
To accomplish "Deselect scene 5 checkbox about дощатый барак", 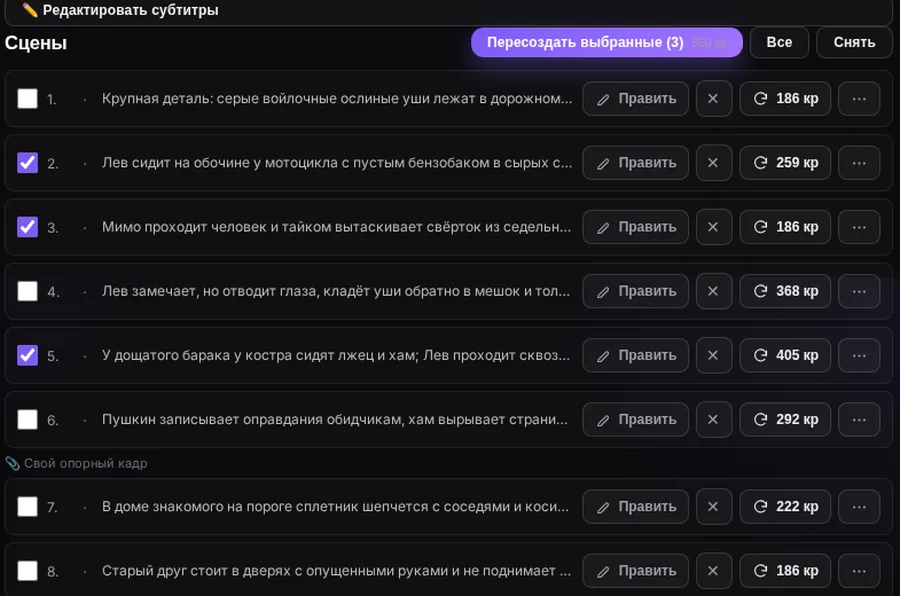I will point(28,355).
